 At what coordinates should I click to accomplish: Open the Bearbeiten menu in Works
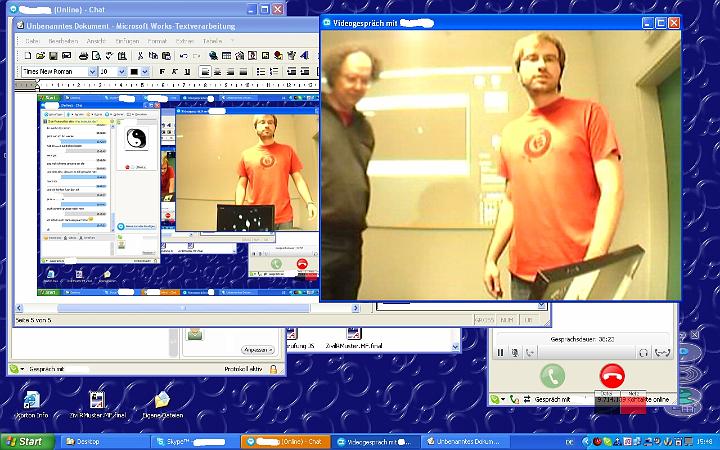[63, 41]
